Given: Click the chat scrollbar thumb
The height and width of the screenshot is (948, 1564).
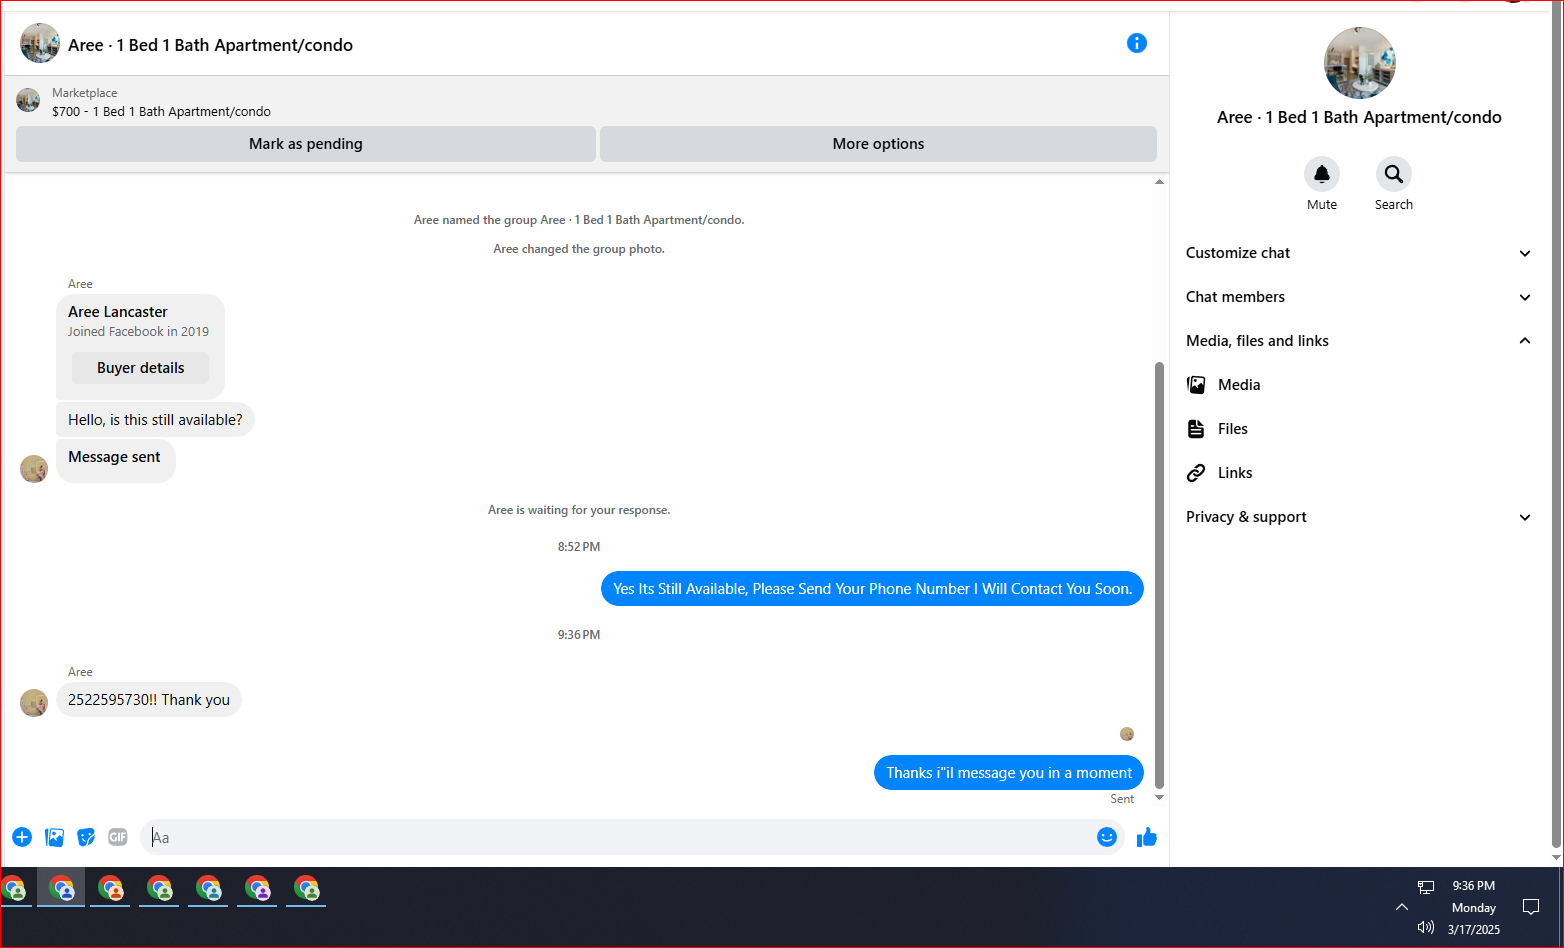Looking at the screenshot, I should point(1159,575).
